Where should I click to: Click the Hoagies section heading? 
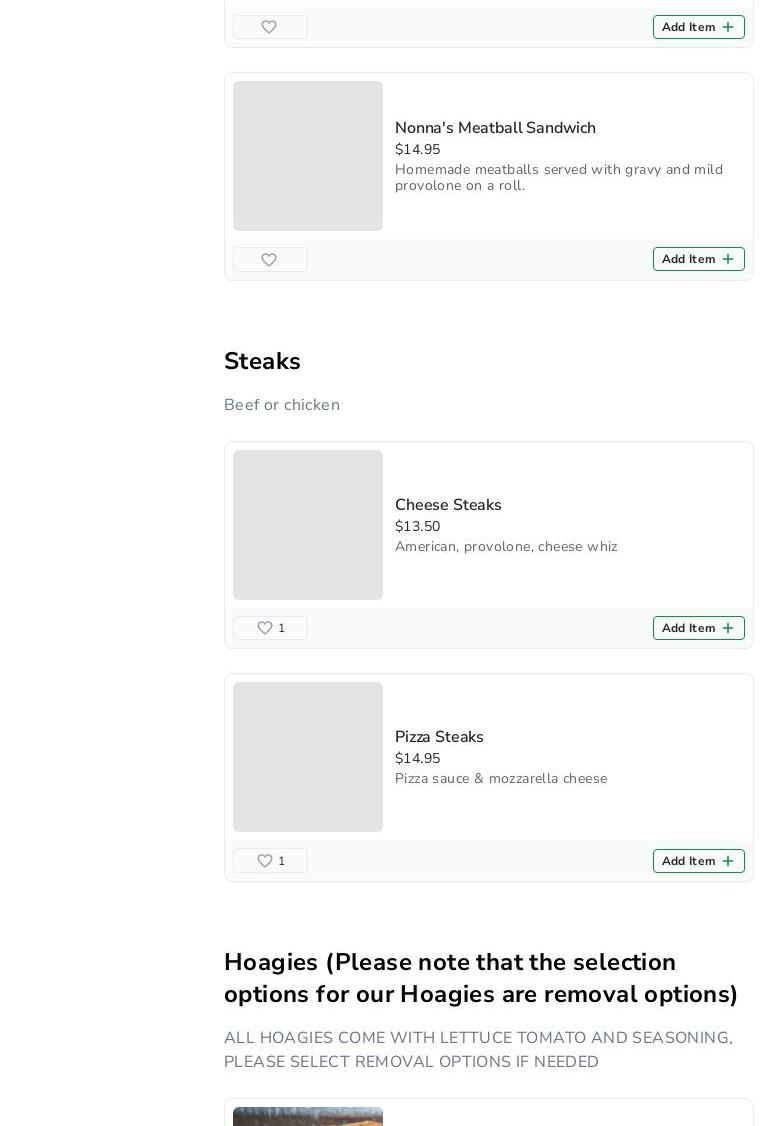481,978
